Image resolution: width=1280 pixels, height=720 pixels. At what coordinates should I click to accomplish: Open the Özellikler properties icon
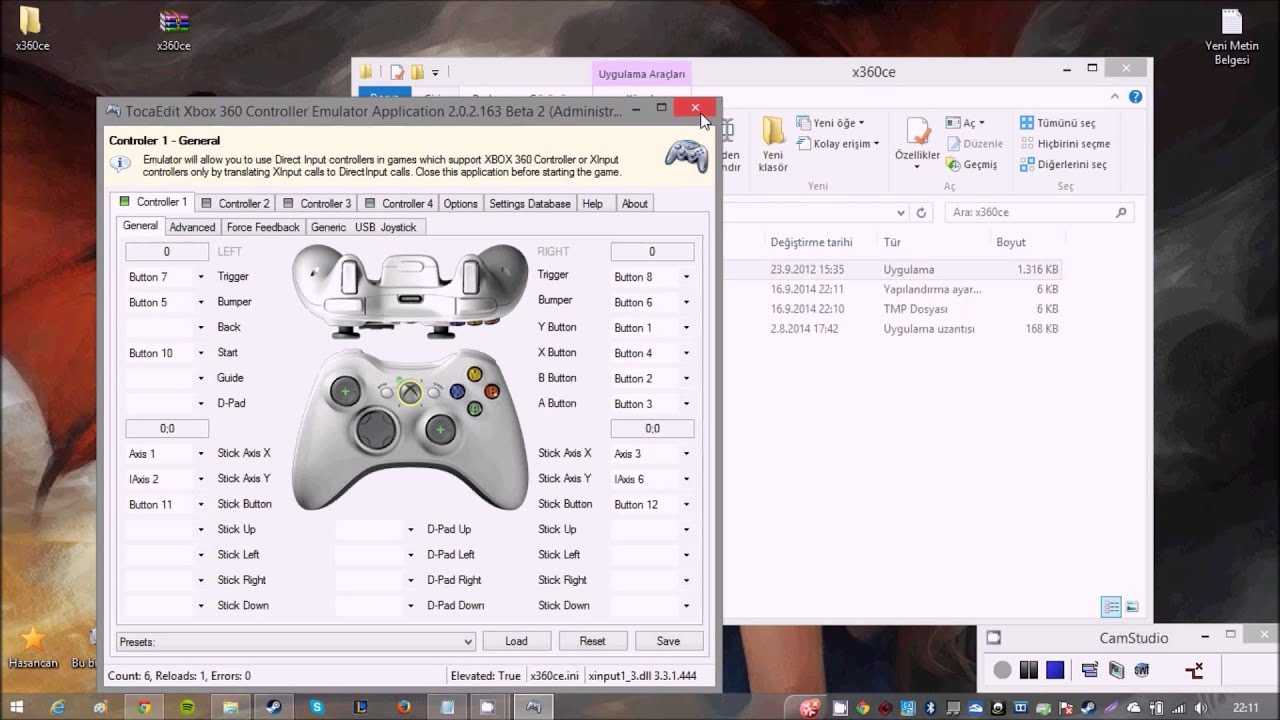(x=918, y=132)
